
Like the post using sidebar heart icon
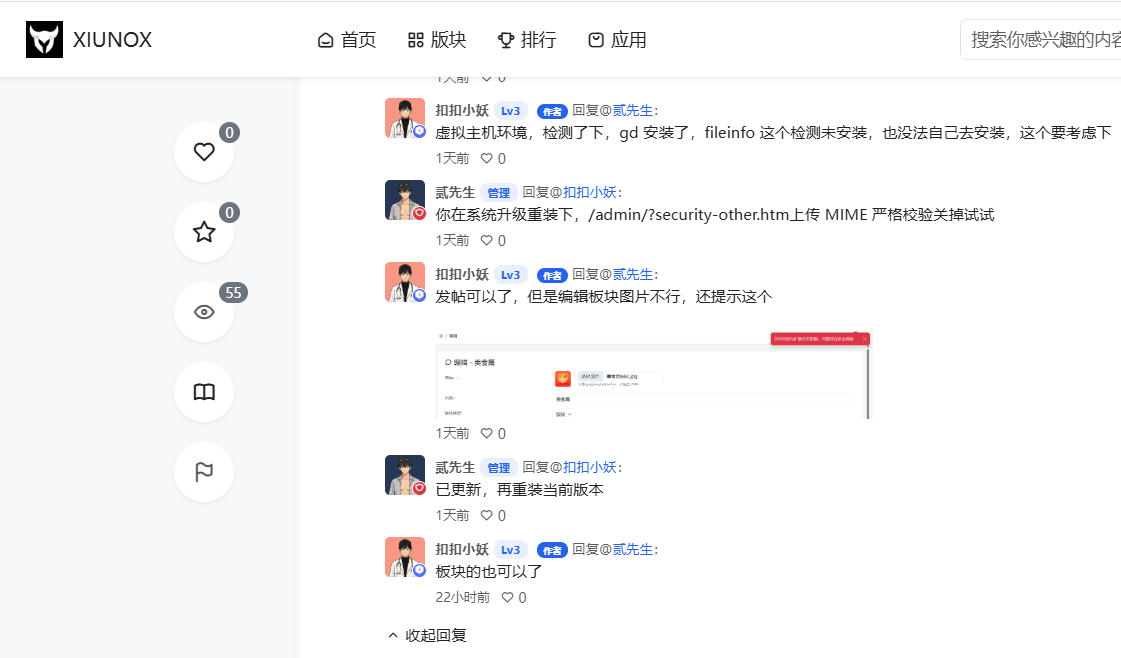pos(204,152)
